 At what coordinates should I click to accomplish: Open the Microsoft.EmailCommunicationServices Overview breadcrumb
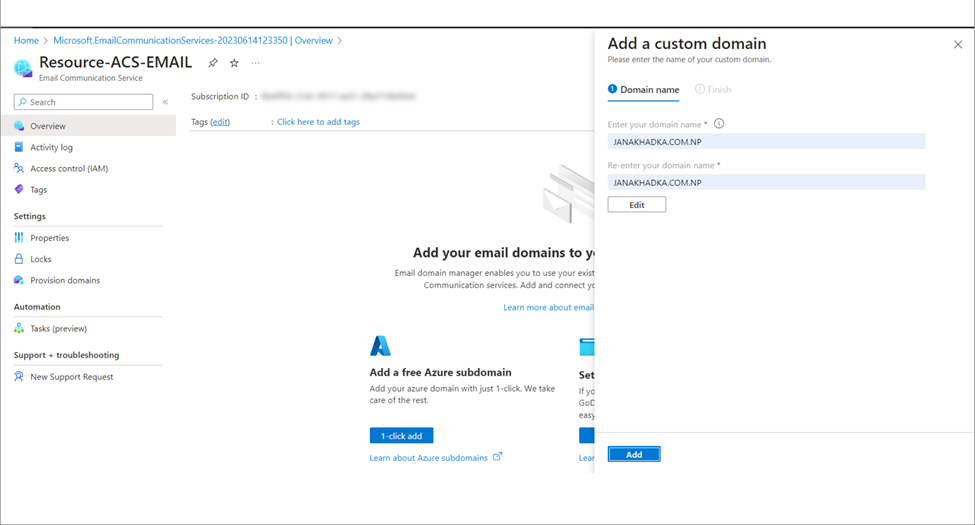pos(193,40)
